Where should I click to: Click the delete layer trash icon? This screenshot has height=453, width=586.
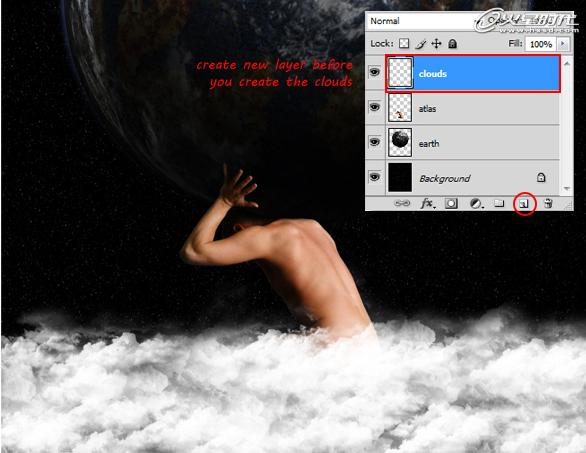click(x=548, y=203)
